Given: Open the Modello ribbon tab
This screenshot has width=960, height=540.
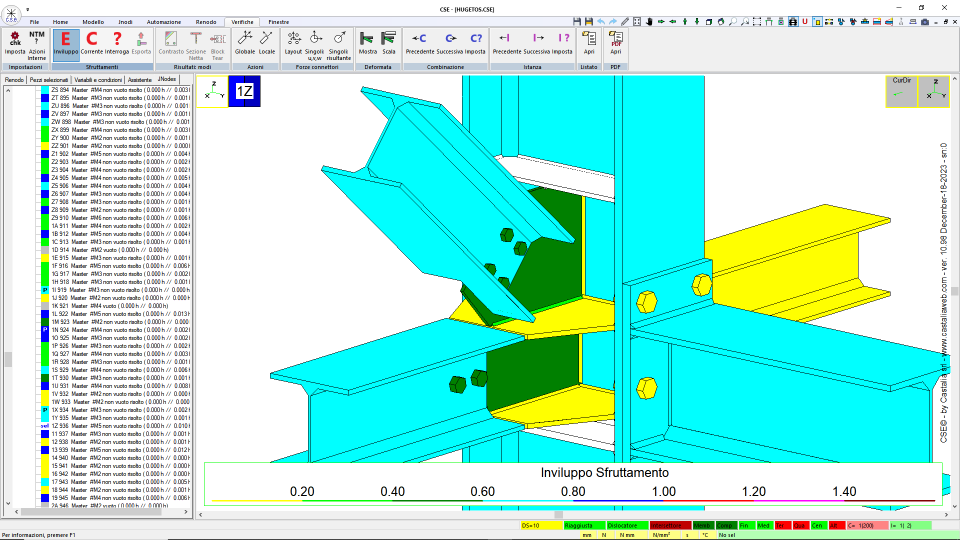Looking at the screenshot, I should click(93, 22).
